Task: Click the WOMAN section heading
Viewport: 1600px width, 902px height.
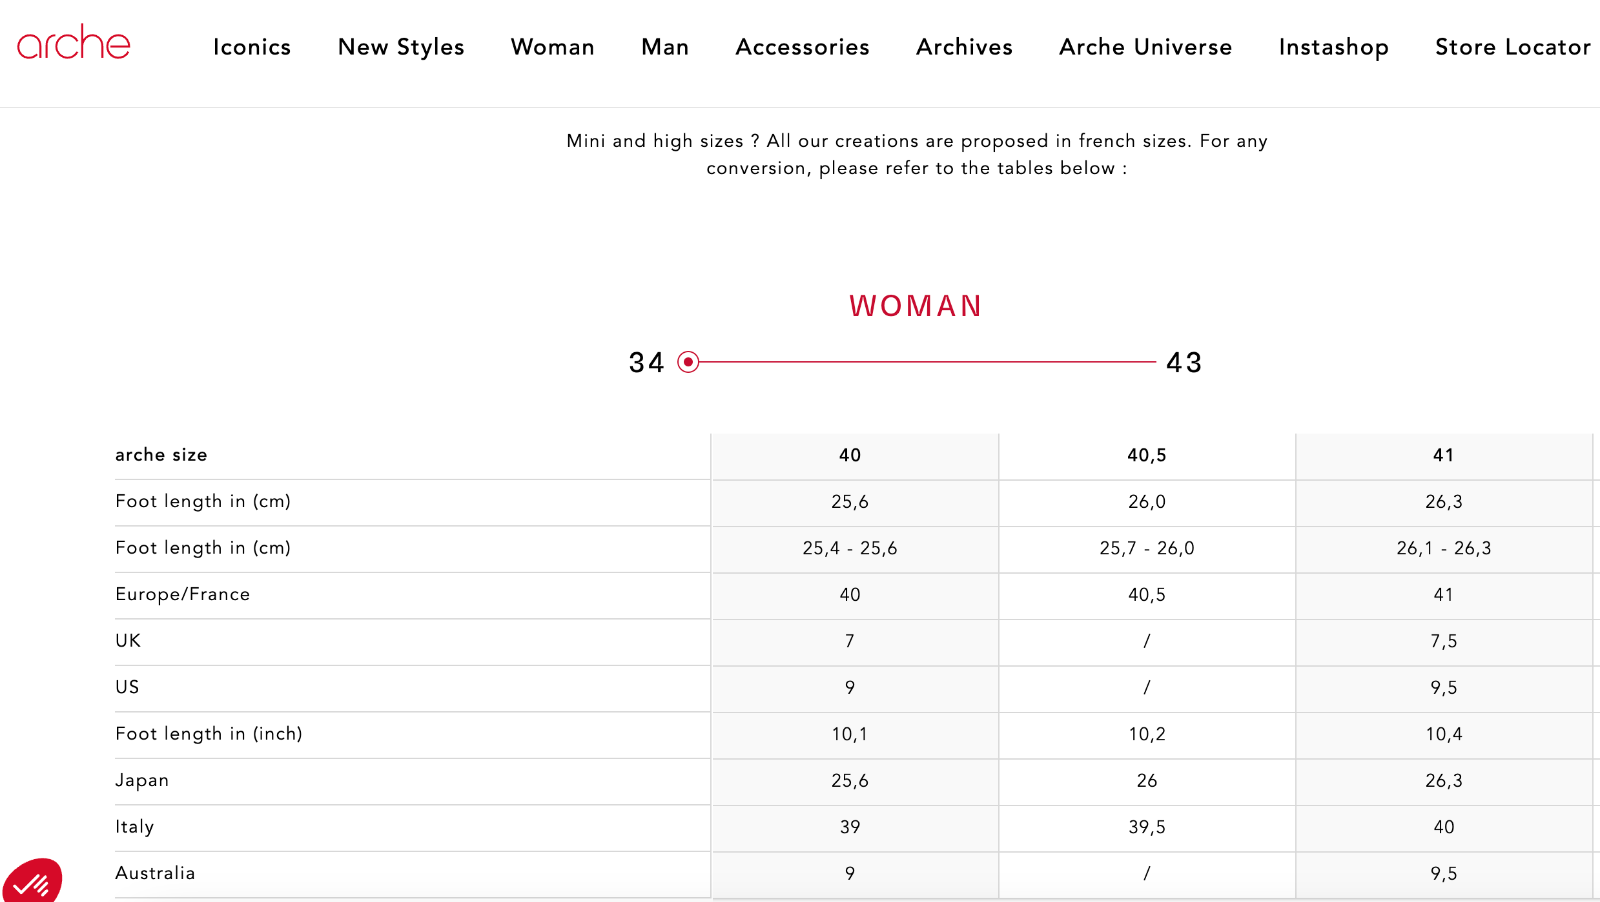Action: [916, 306]
